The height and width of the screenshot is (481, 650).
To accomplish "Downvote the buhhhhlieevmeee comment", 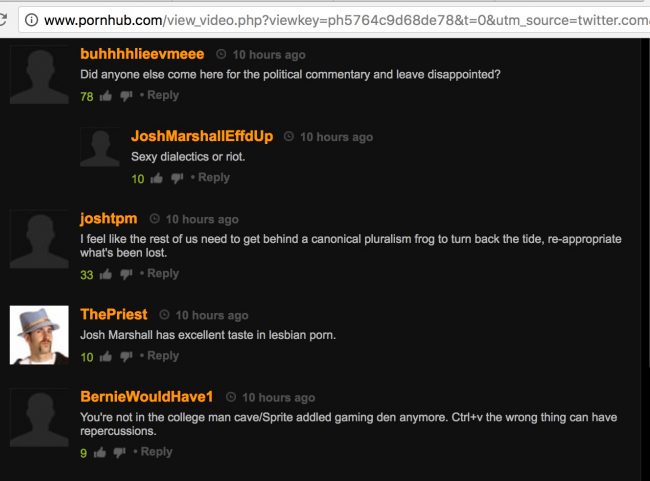I will [x=126, y=96].
